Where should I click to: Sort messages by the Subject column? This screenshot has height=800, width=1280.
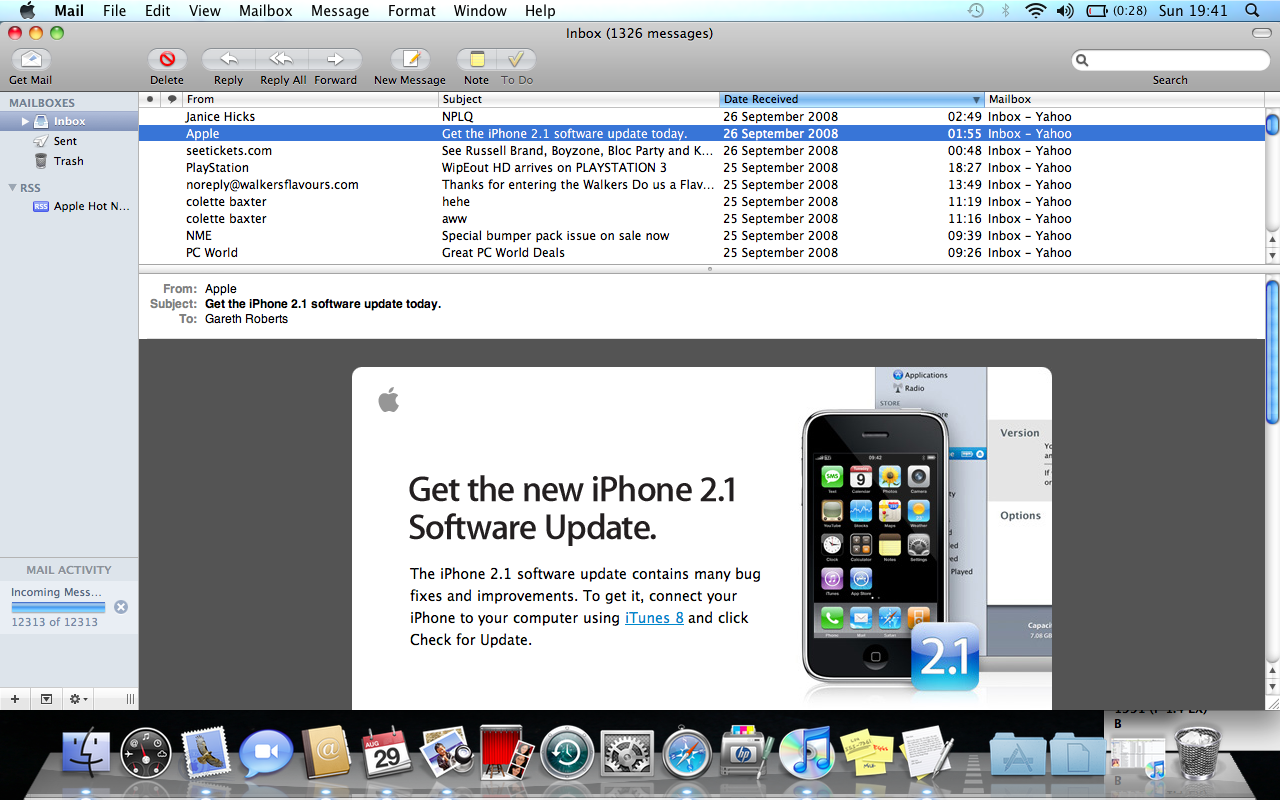tap(580, 99)
